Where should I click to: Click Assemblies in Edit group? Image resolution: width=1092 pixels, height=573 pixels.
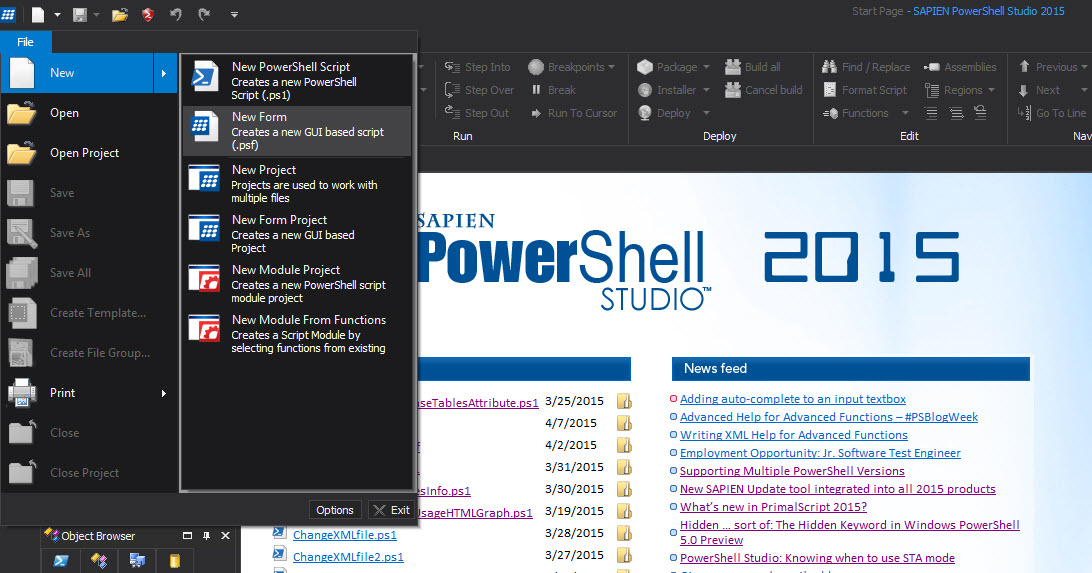tap(960, 67)
